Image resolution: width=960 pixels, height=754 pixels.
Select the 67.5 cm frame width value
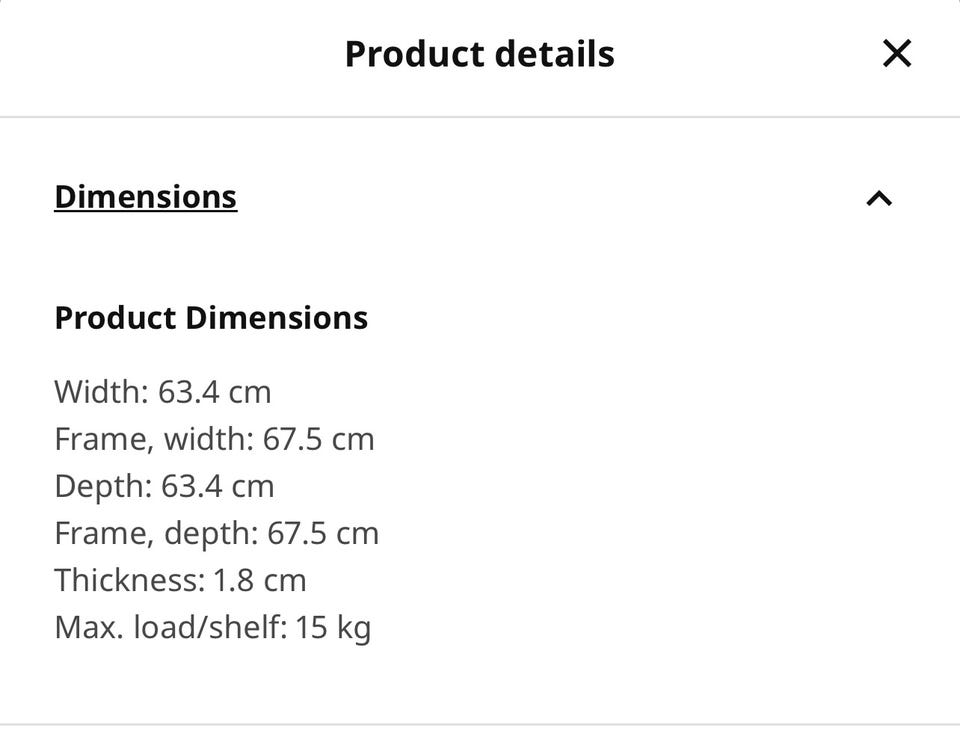click(319, 439)
